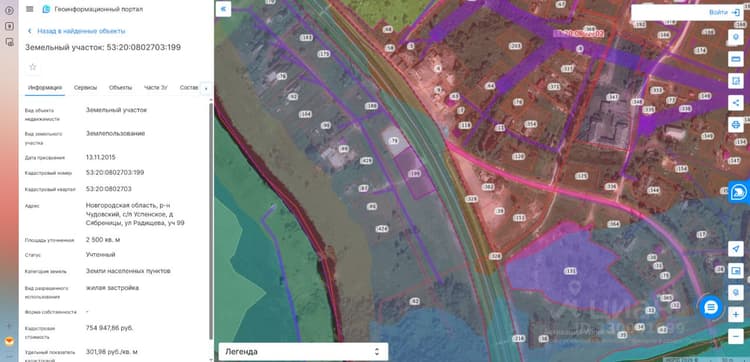750x362 pixels.
Task: Go back via Назад в найденные объекты
Action: pos(77,31)
